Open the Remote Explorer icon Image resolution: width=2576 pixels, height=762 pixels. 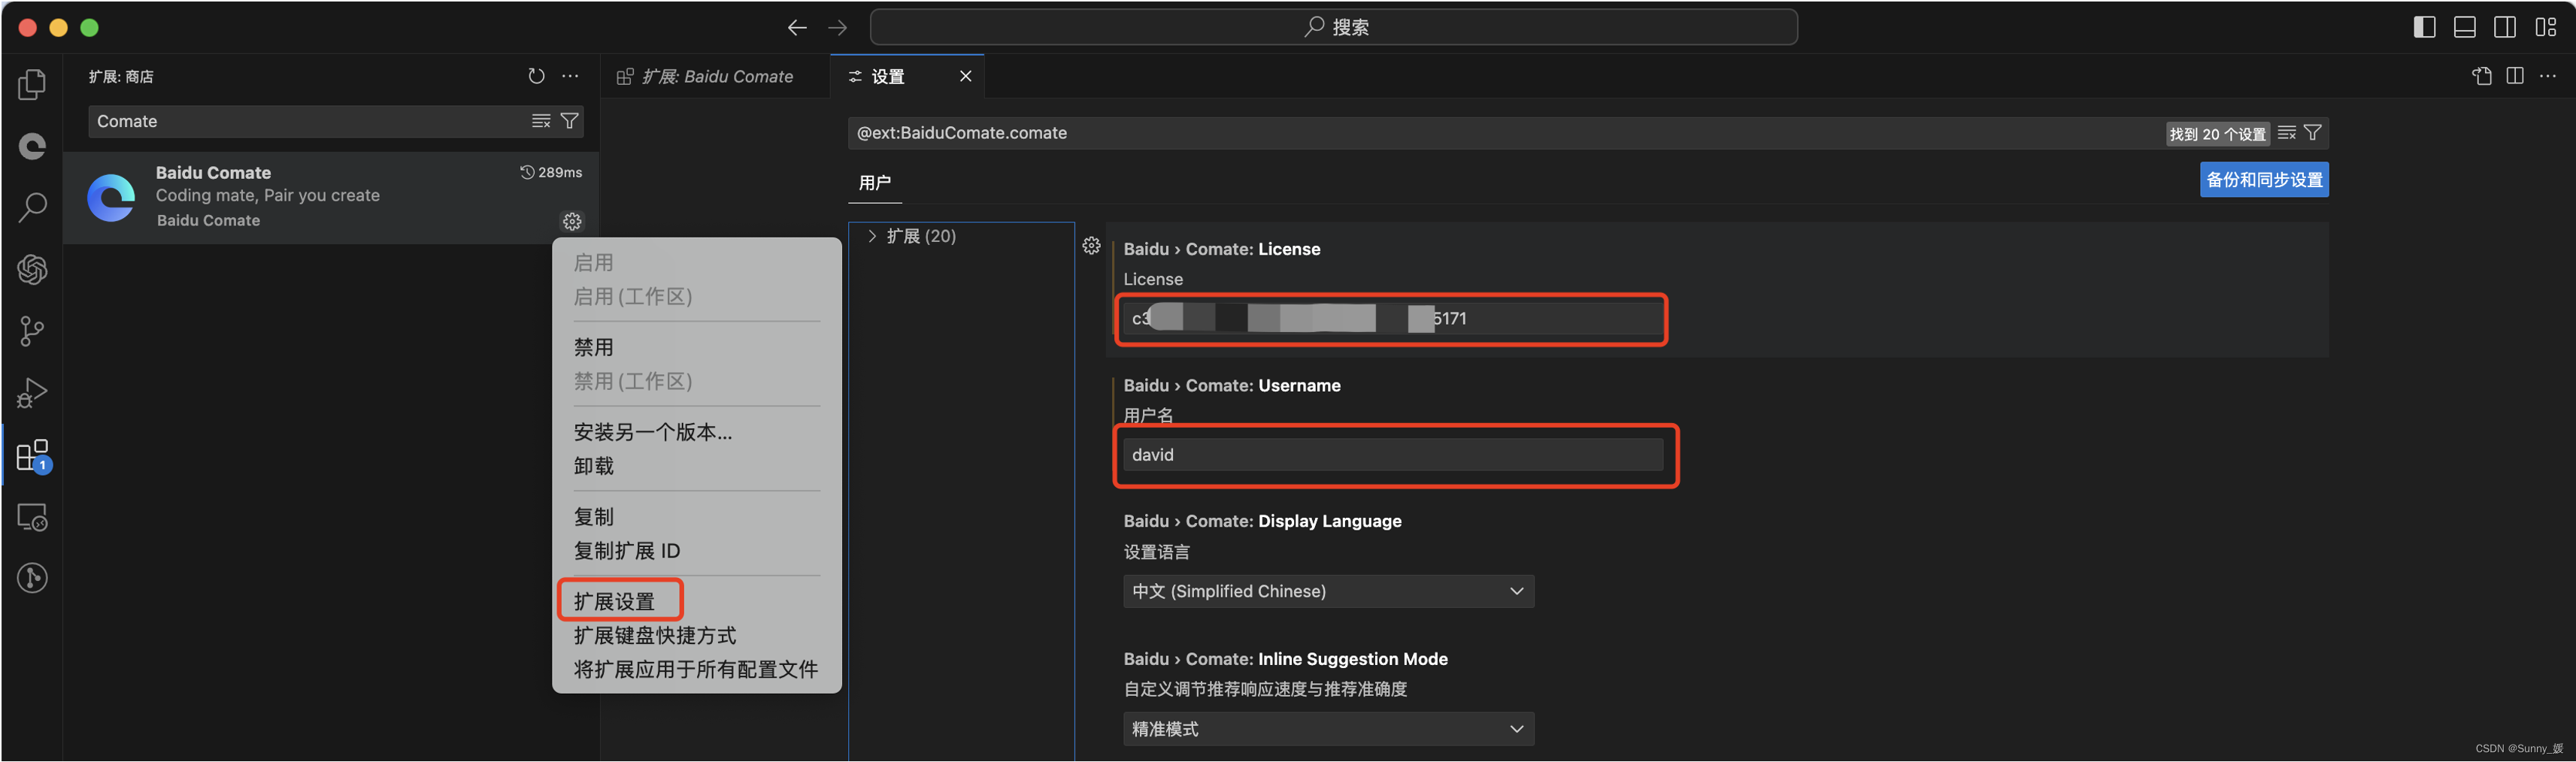coord(32,517)
